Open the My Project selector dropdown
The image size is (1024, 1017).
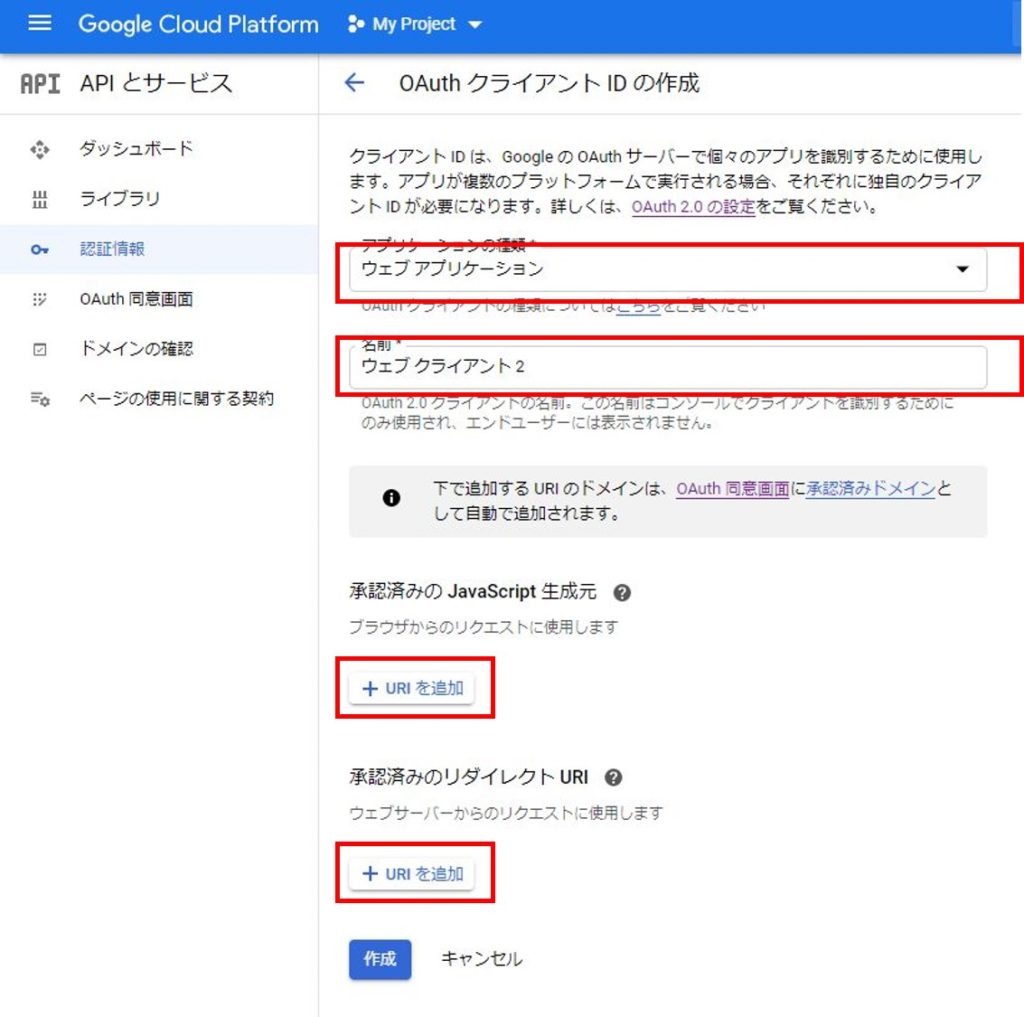click(415, 24)
